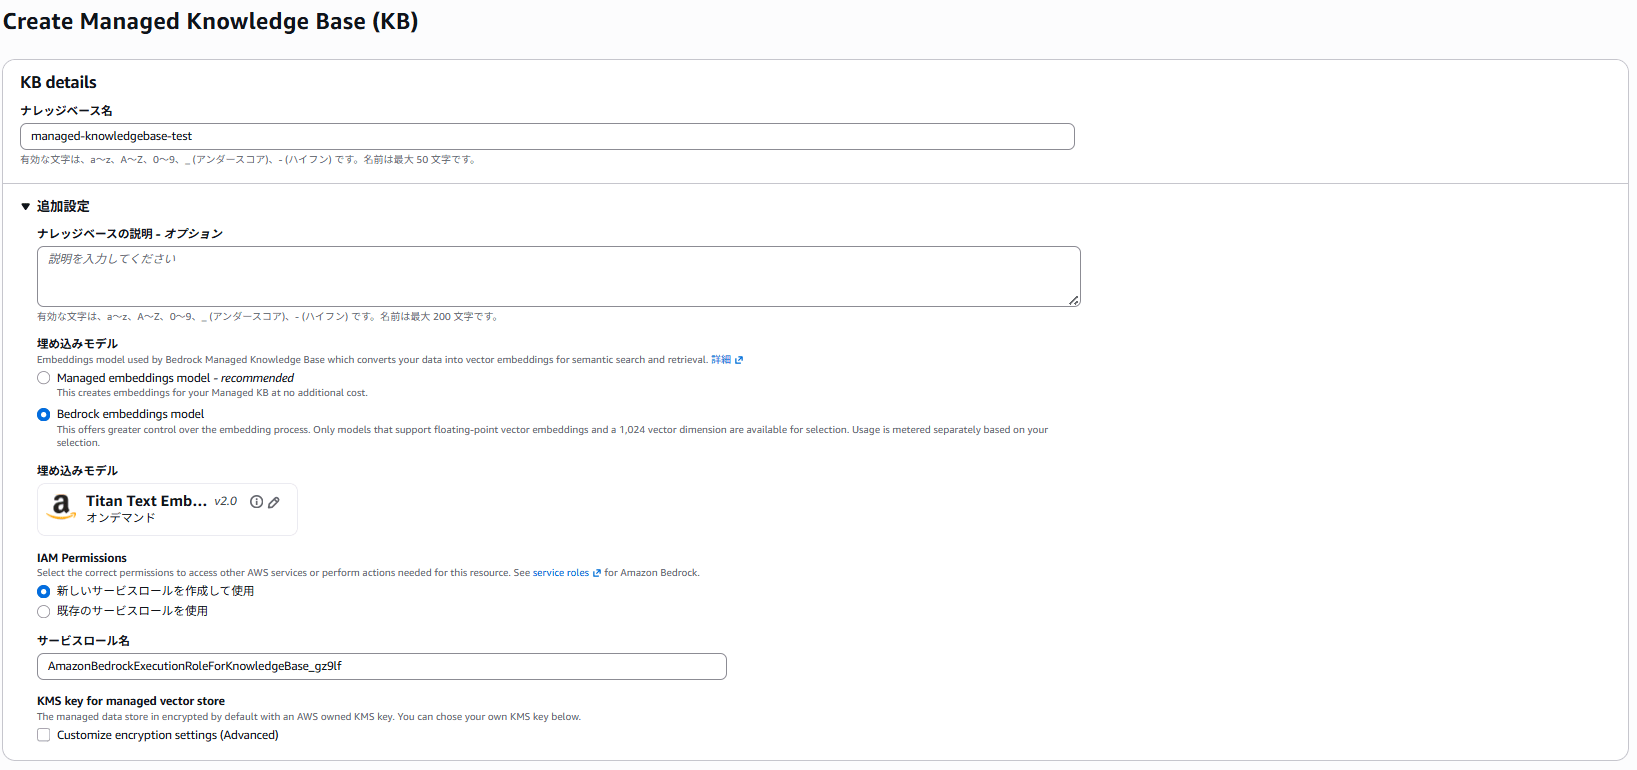Click the edit pencil icon for embeddings model
The image size is (1637, 770).
(x=274, y=502)
